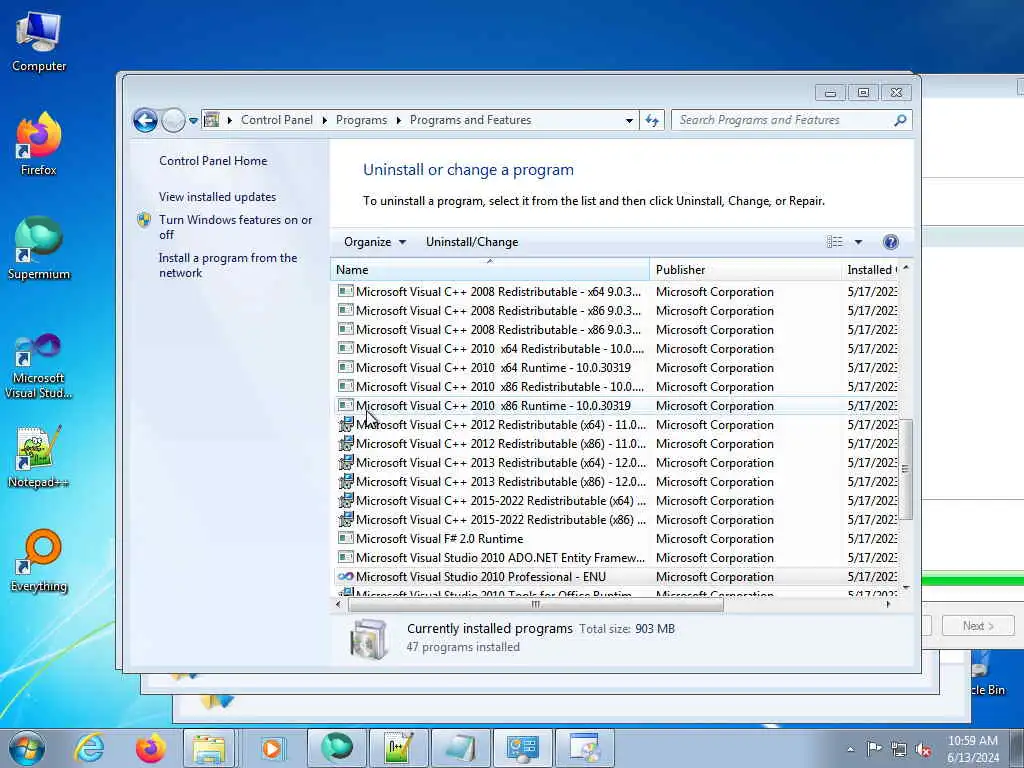Select Visual C++ 2015-2022 Redistributable (x64) icon
Viewport: 1024px width, 768px height.
[345, 500]
